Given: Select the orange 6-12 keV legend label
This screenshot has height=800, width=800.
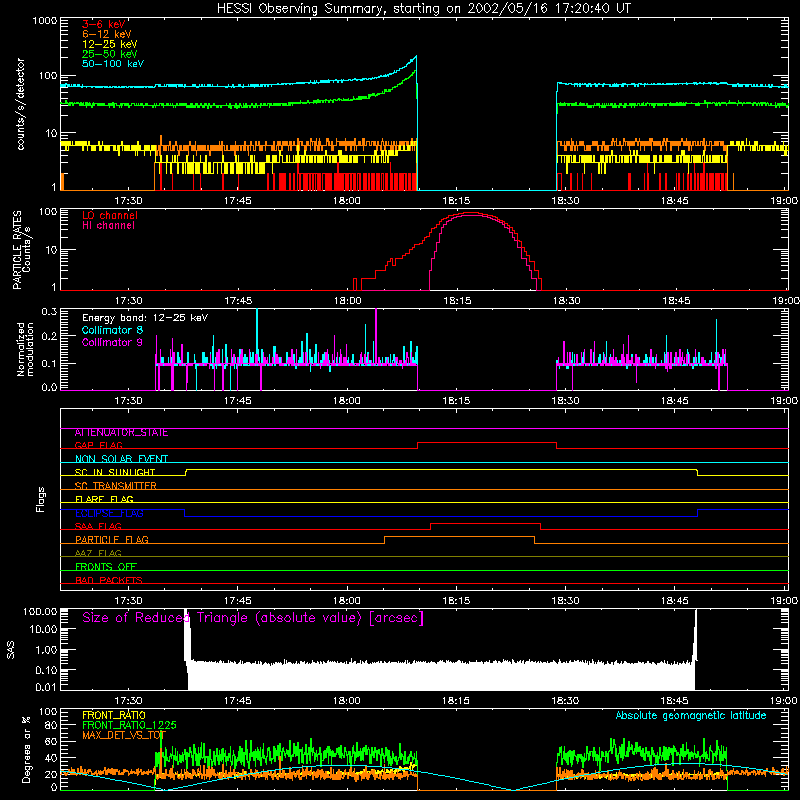Looking at the screenshot, I should click(107, 34).
